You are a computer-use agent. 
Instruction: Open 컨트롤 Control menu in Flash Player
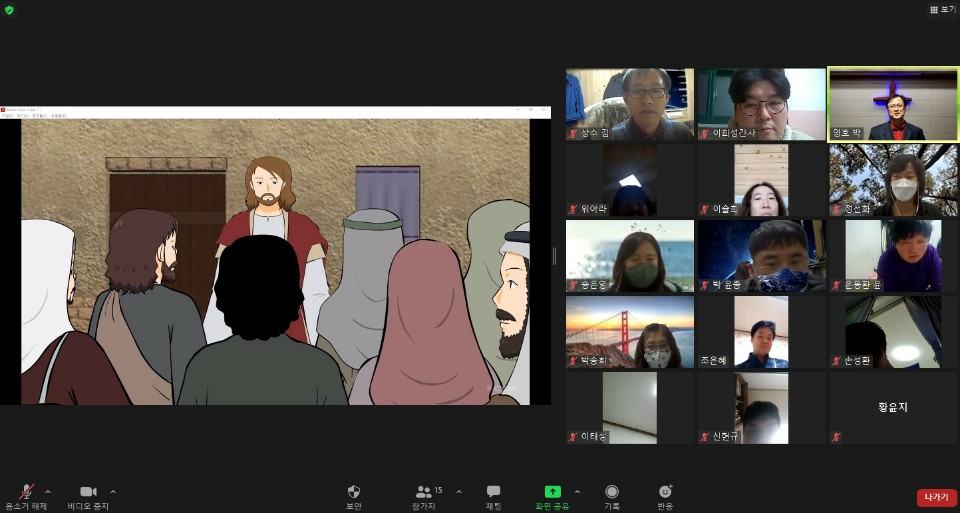click(x=40, y=116)
